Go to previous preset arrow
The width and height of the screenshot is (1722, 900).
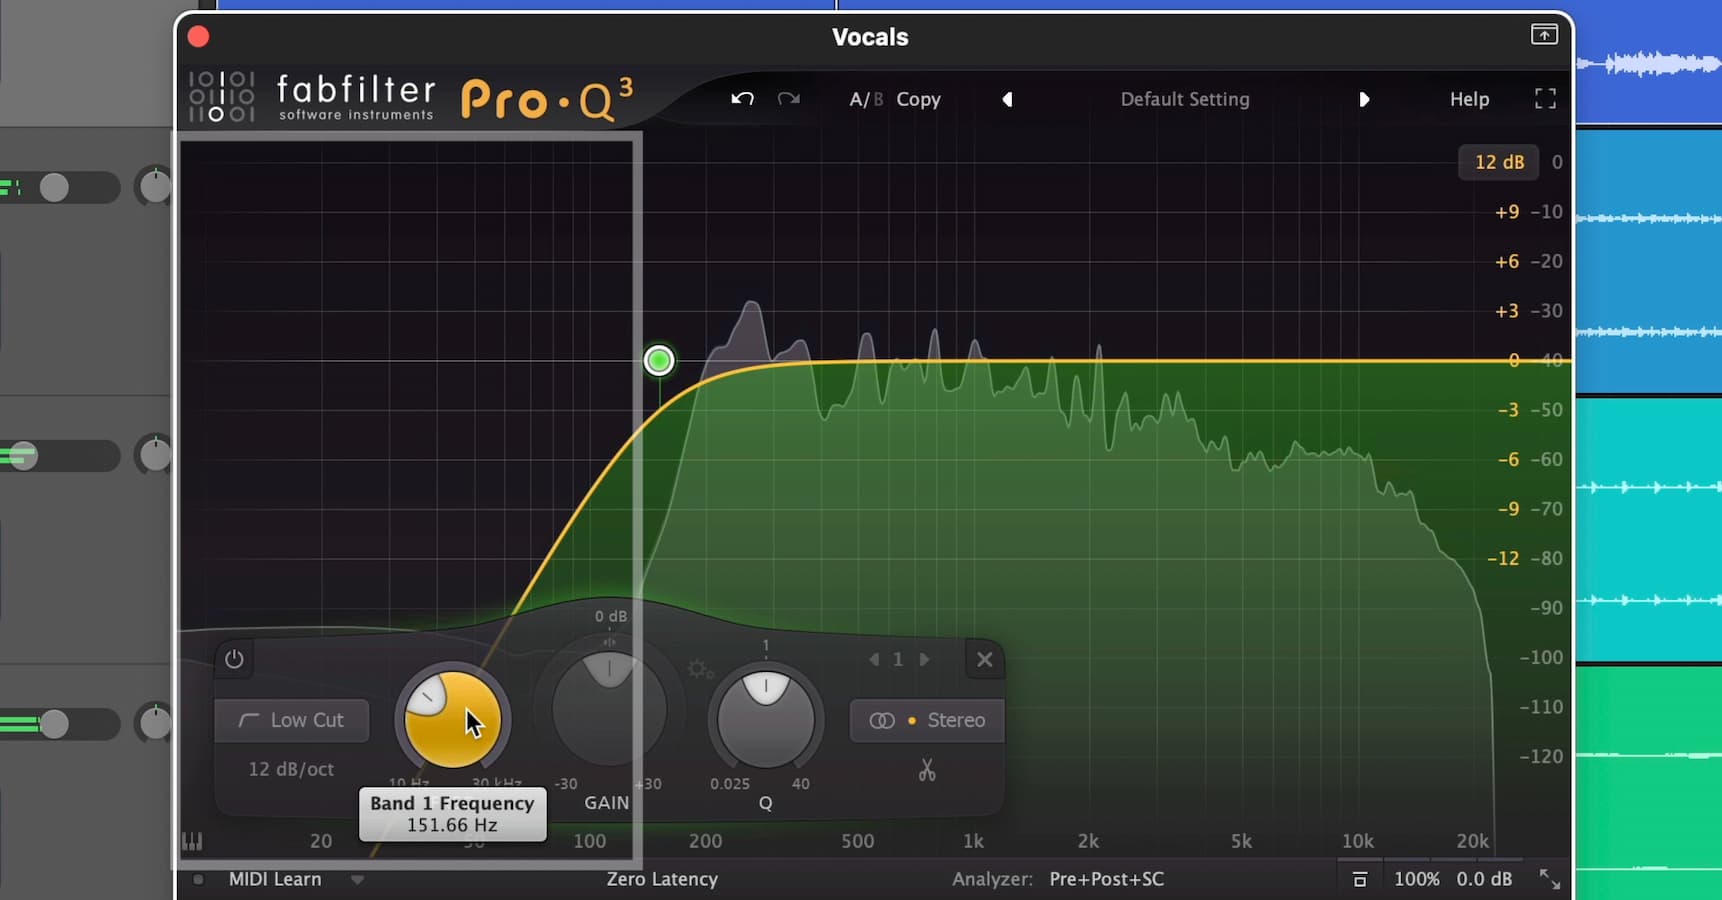coord(1007,99)
